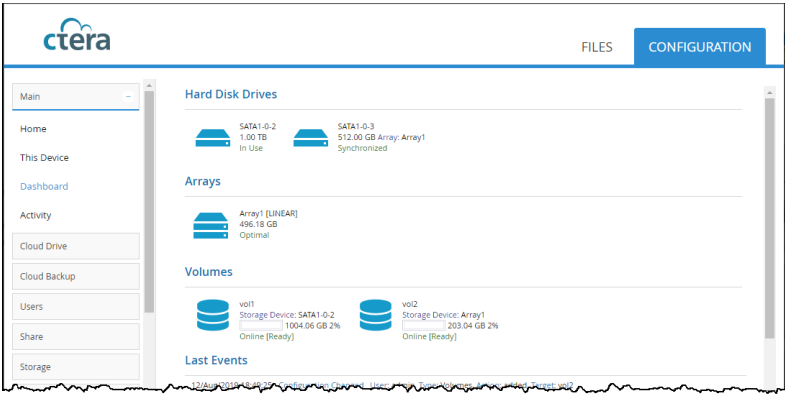Screen dimensions: 787x397
Task: Click the SATA1-0-3 drive name
Action: click(x=356, y=126)
